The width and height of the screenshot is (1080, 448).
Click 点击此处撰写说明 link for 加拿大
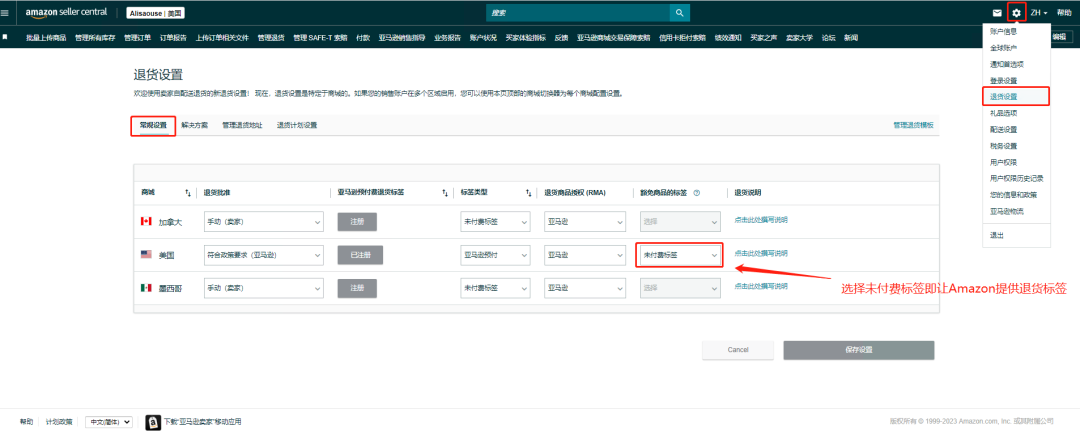760,220
